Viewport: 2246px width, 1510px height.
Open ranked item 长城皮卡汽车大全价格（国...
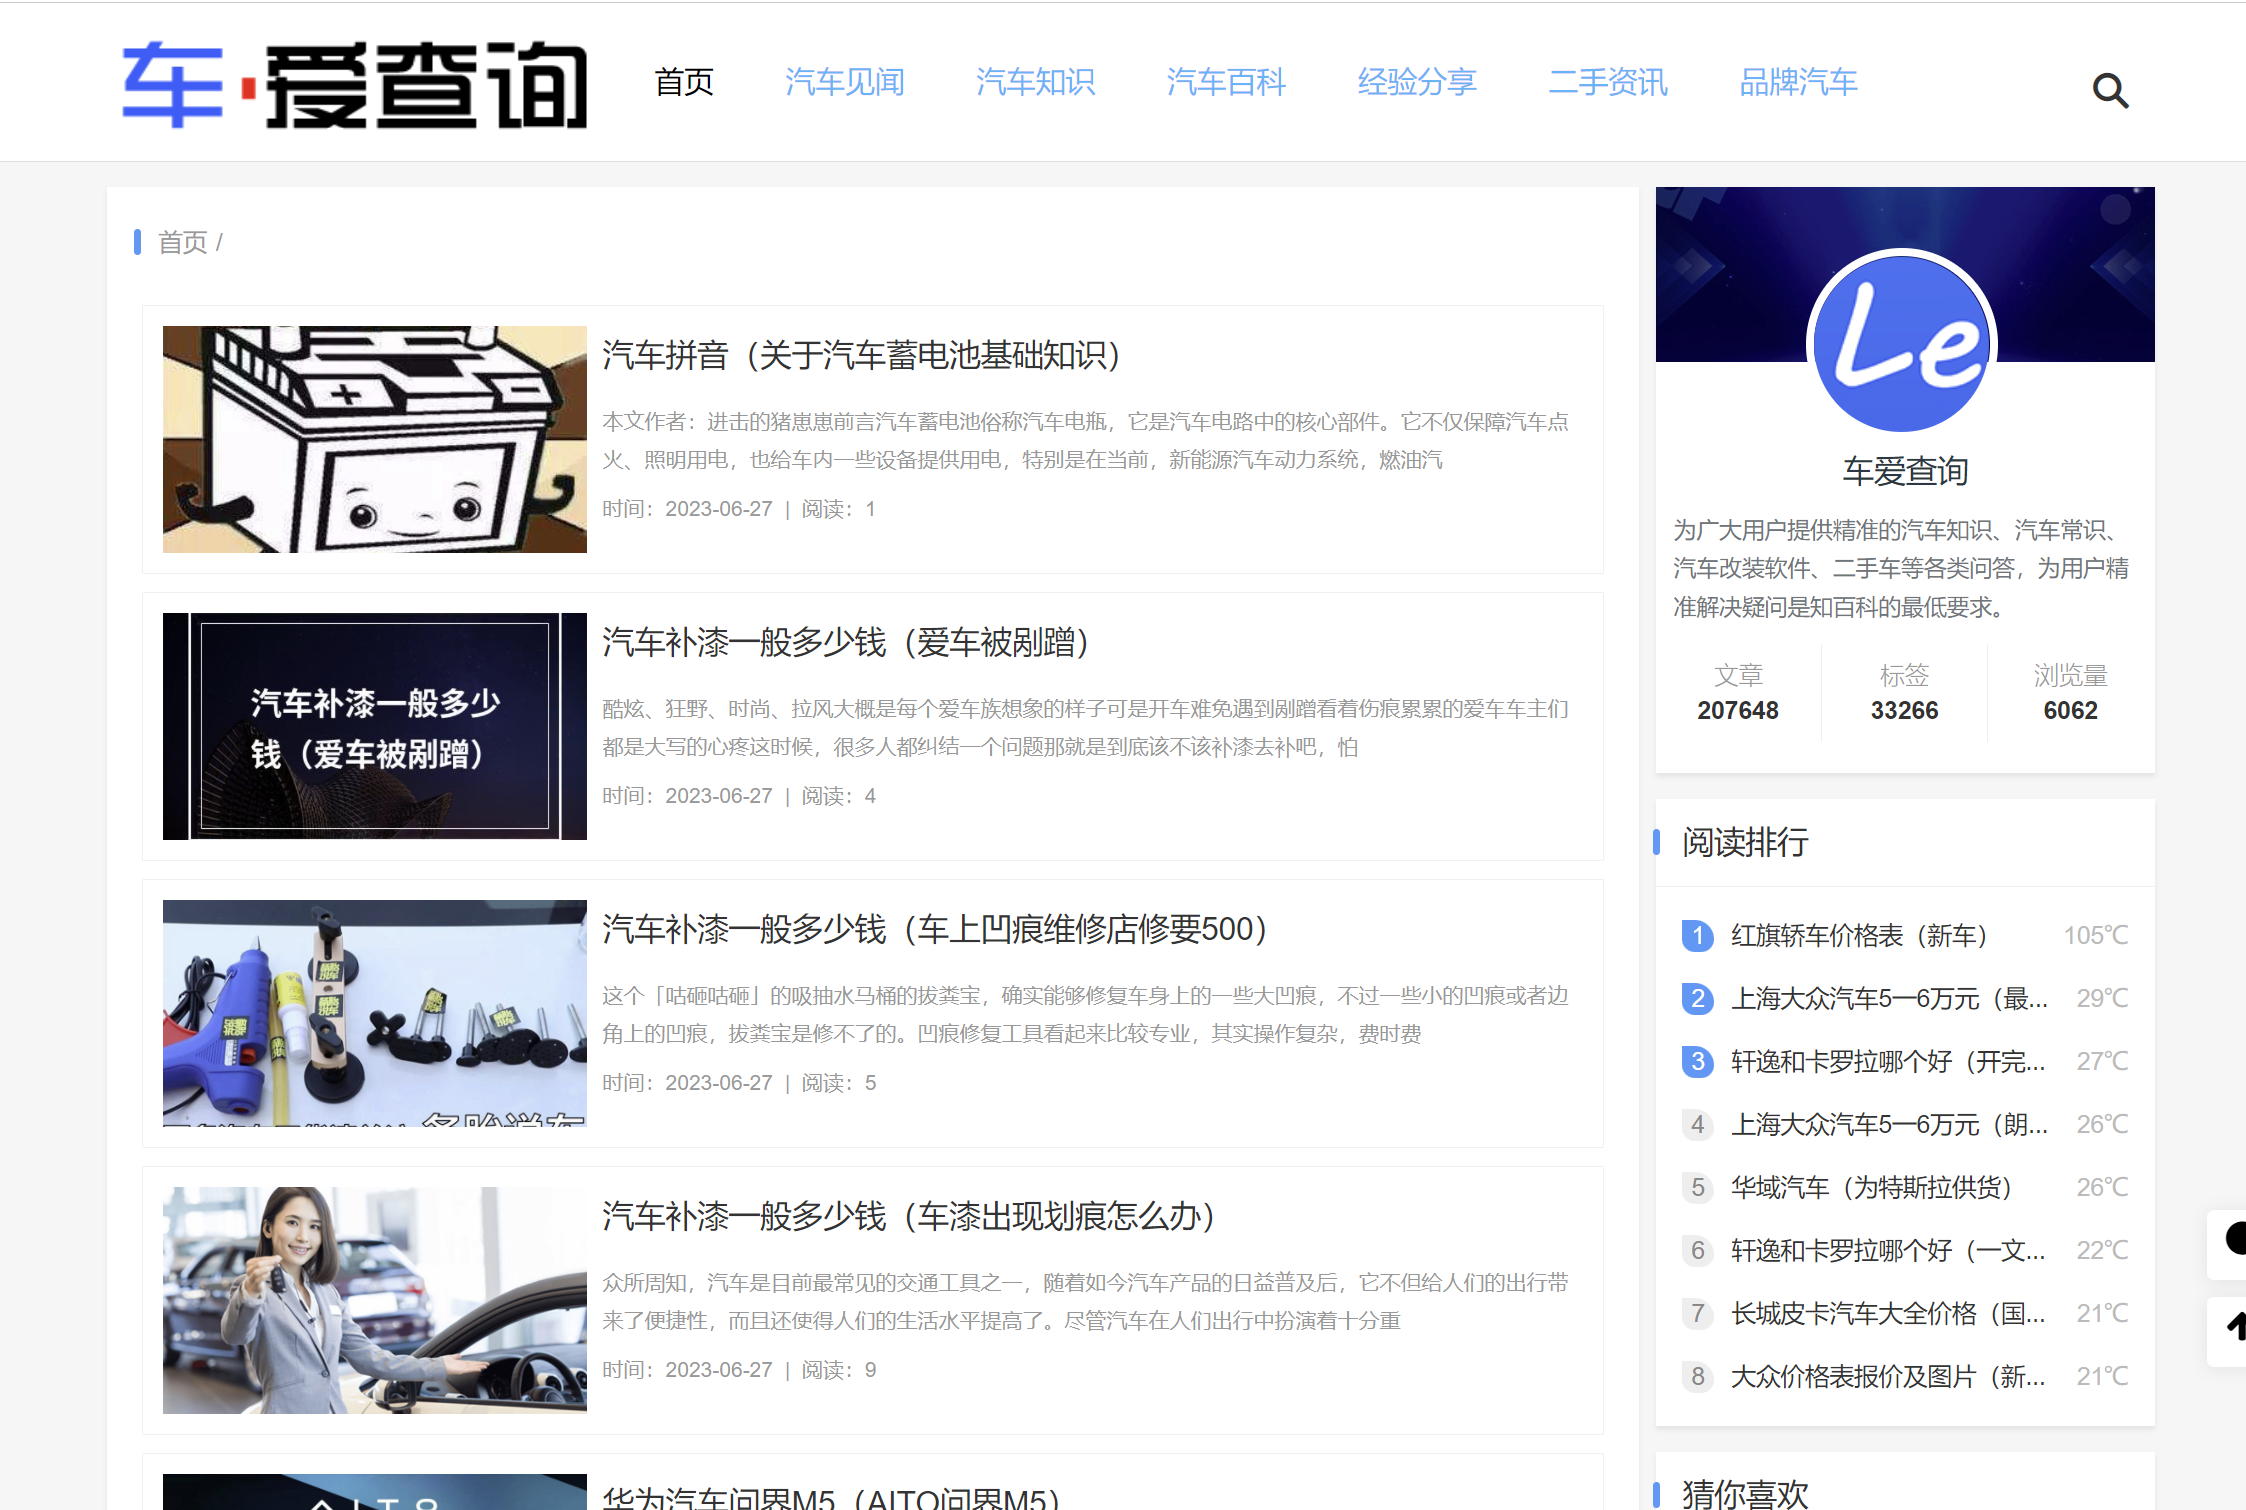[x=1889, y=1313]
